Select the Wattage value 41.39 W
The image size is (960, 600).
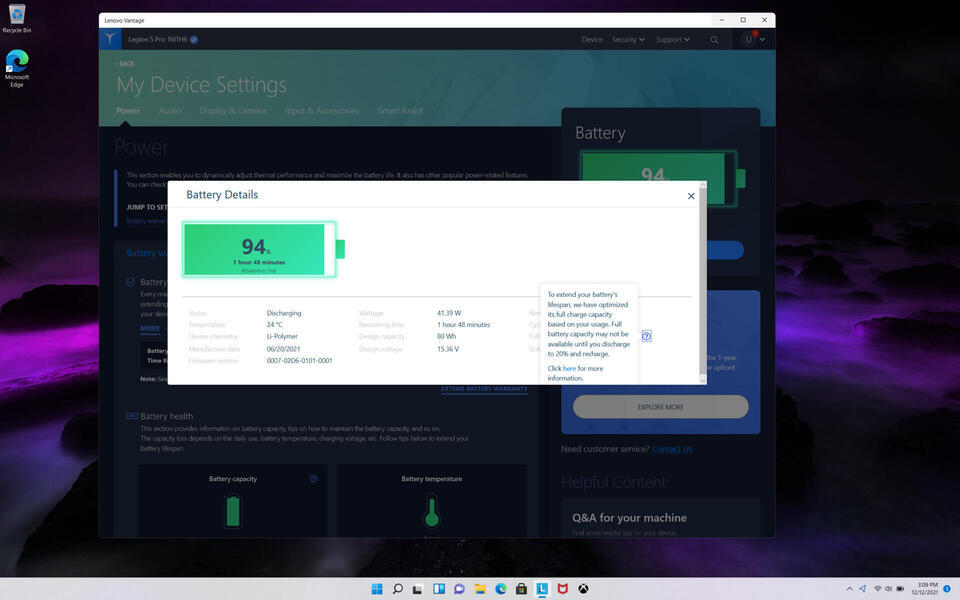449,313
